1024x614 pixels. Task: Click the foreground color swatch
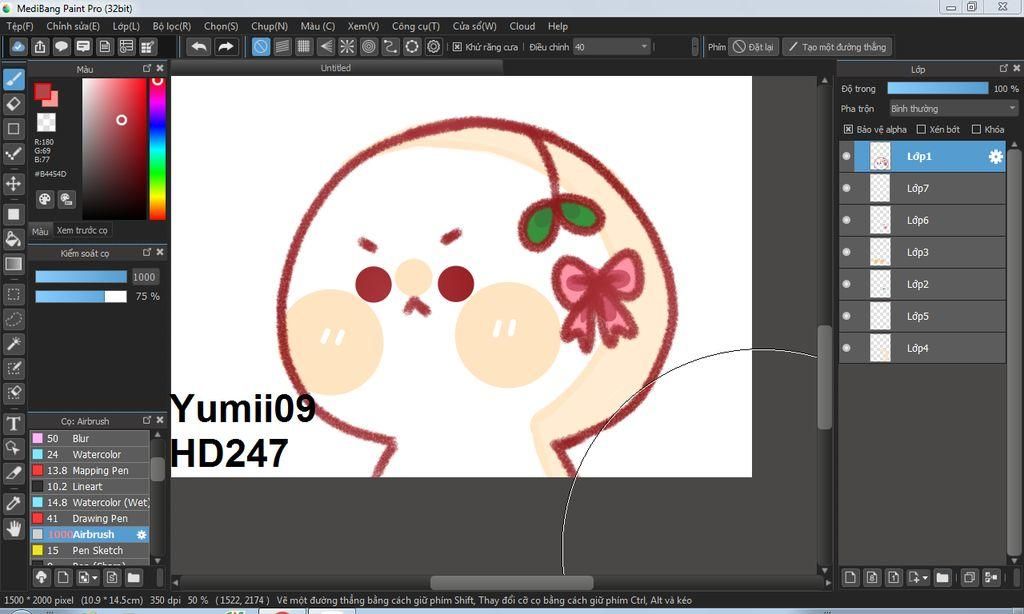pos(42,92)
